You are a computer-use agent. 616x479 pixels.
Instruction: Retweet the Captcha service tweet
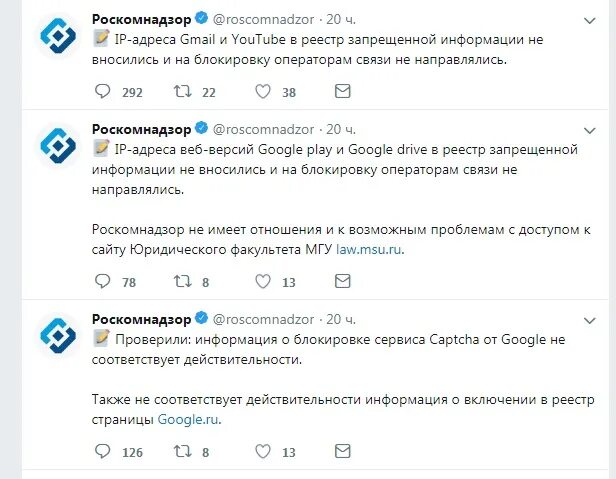183,451
